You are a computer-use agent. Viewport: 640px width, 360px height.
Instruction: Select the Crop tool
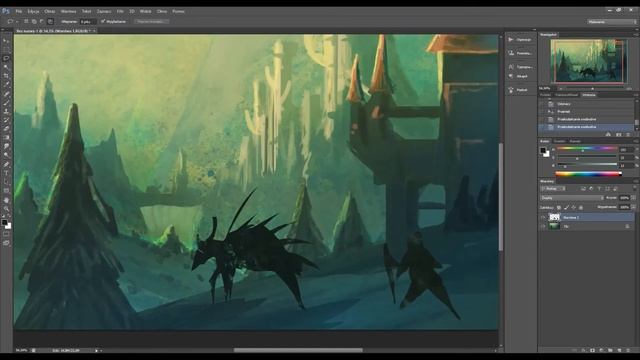point(6,76)
